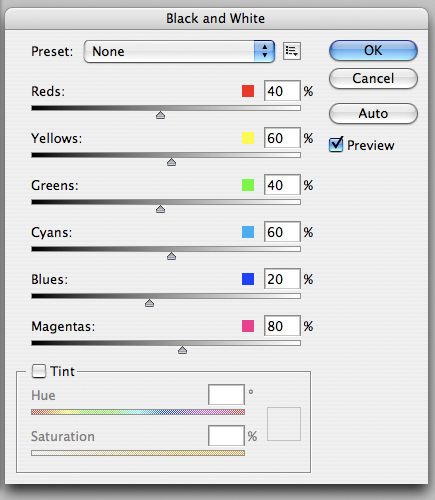Confirm with the OK button
The width and height of the screenshot is (435, 500).
[373, 51]
